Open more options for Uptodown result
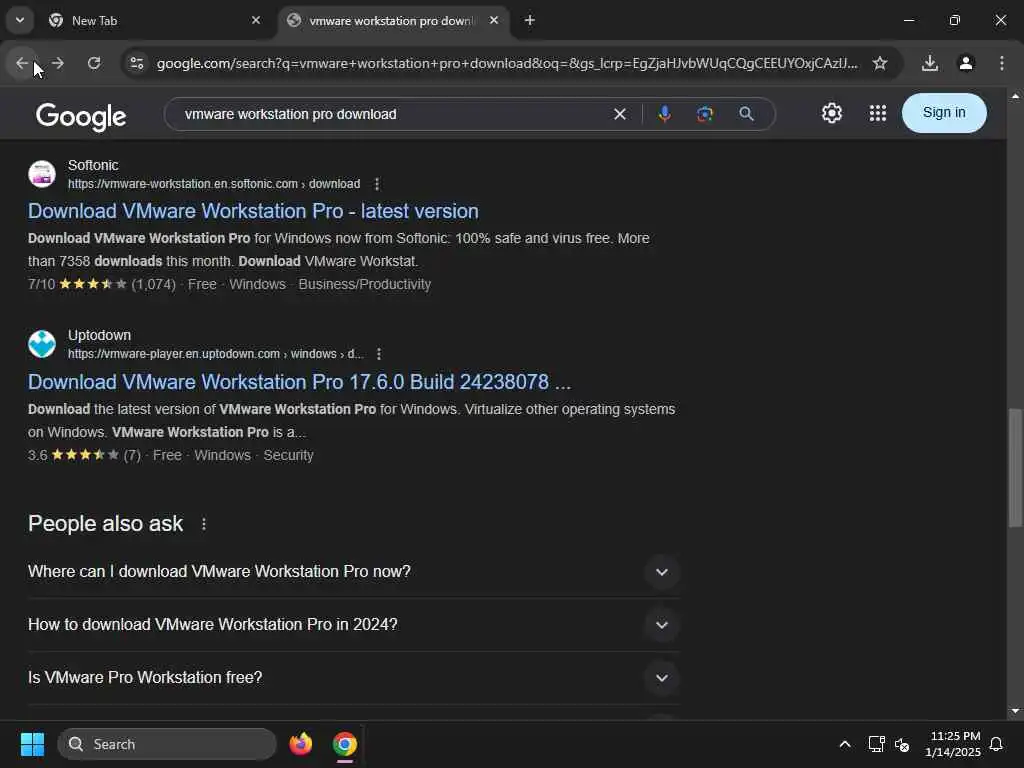The height and width of the screenshot is (768, 1024). point(379,354)
